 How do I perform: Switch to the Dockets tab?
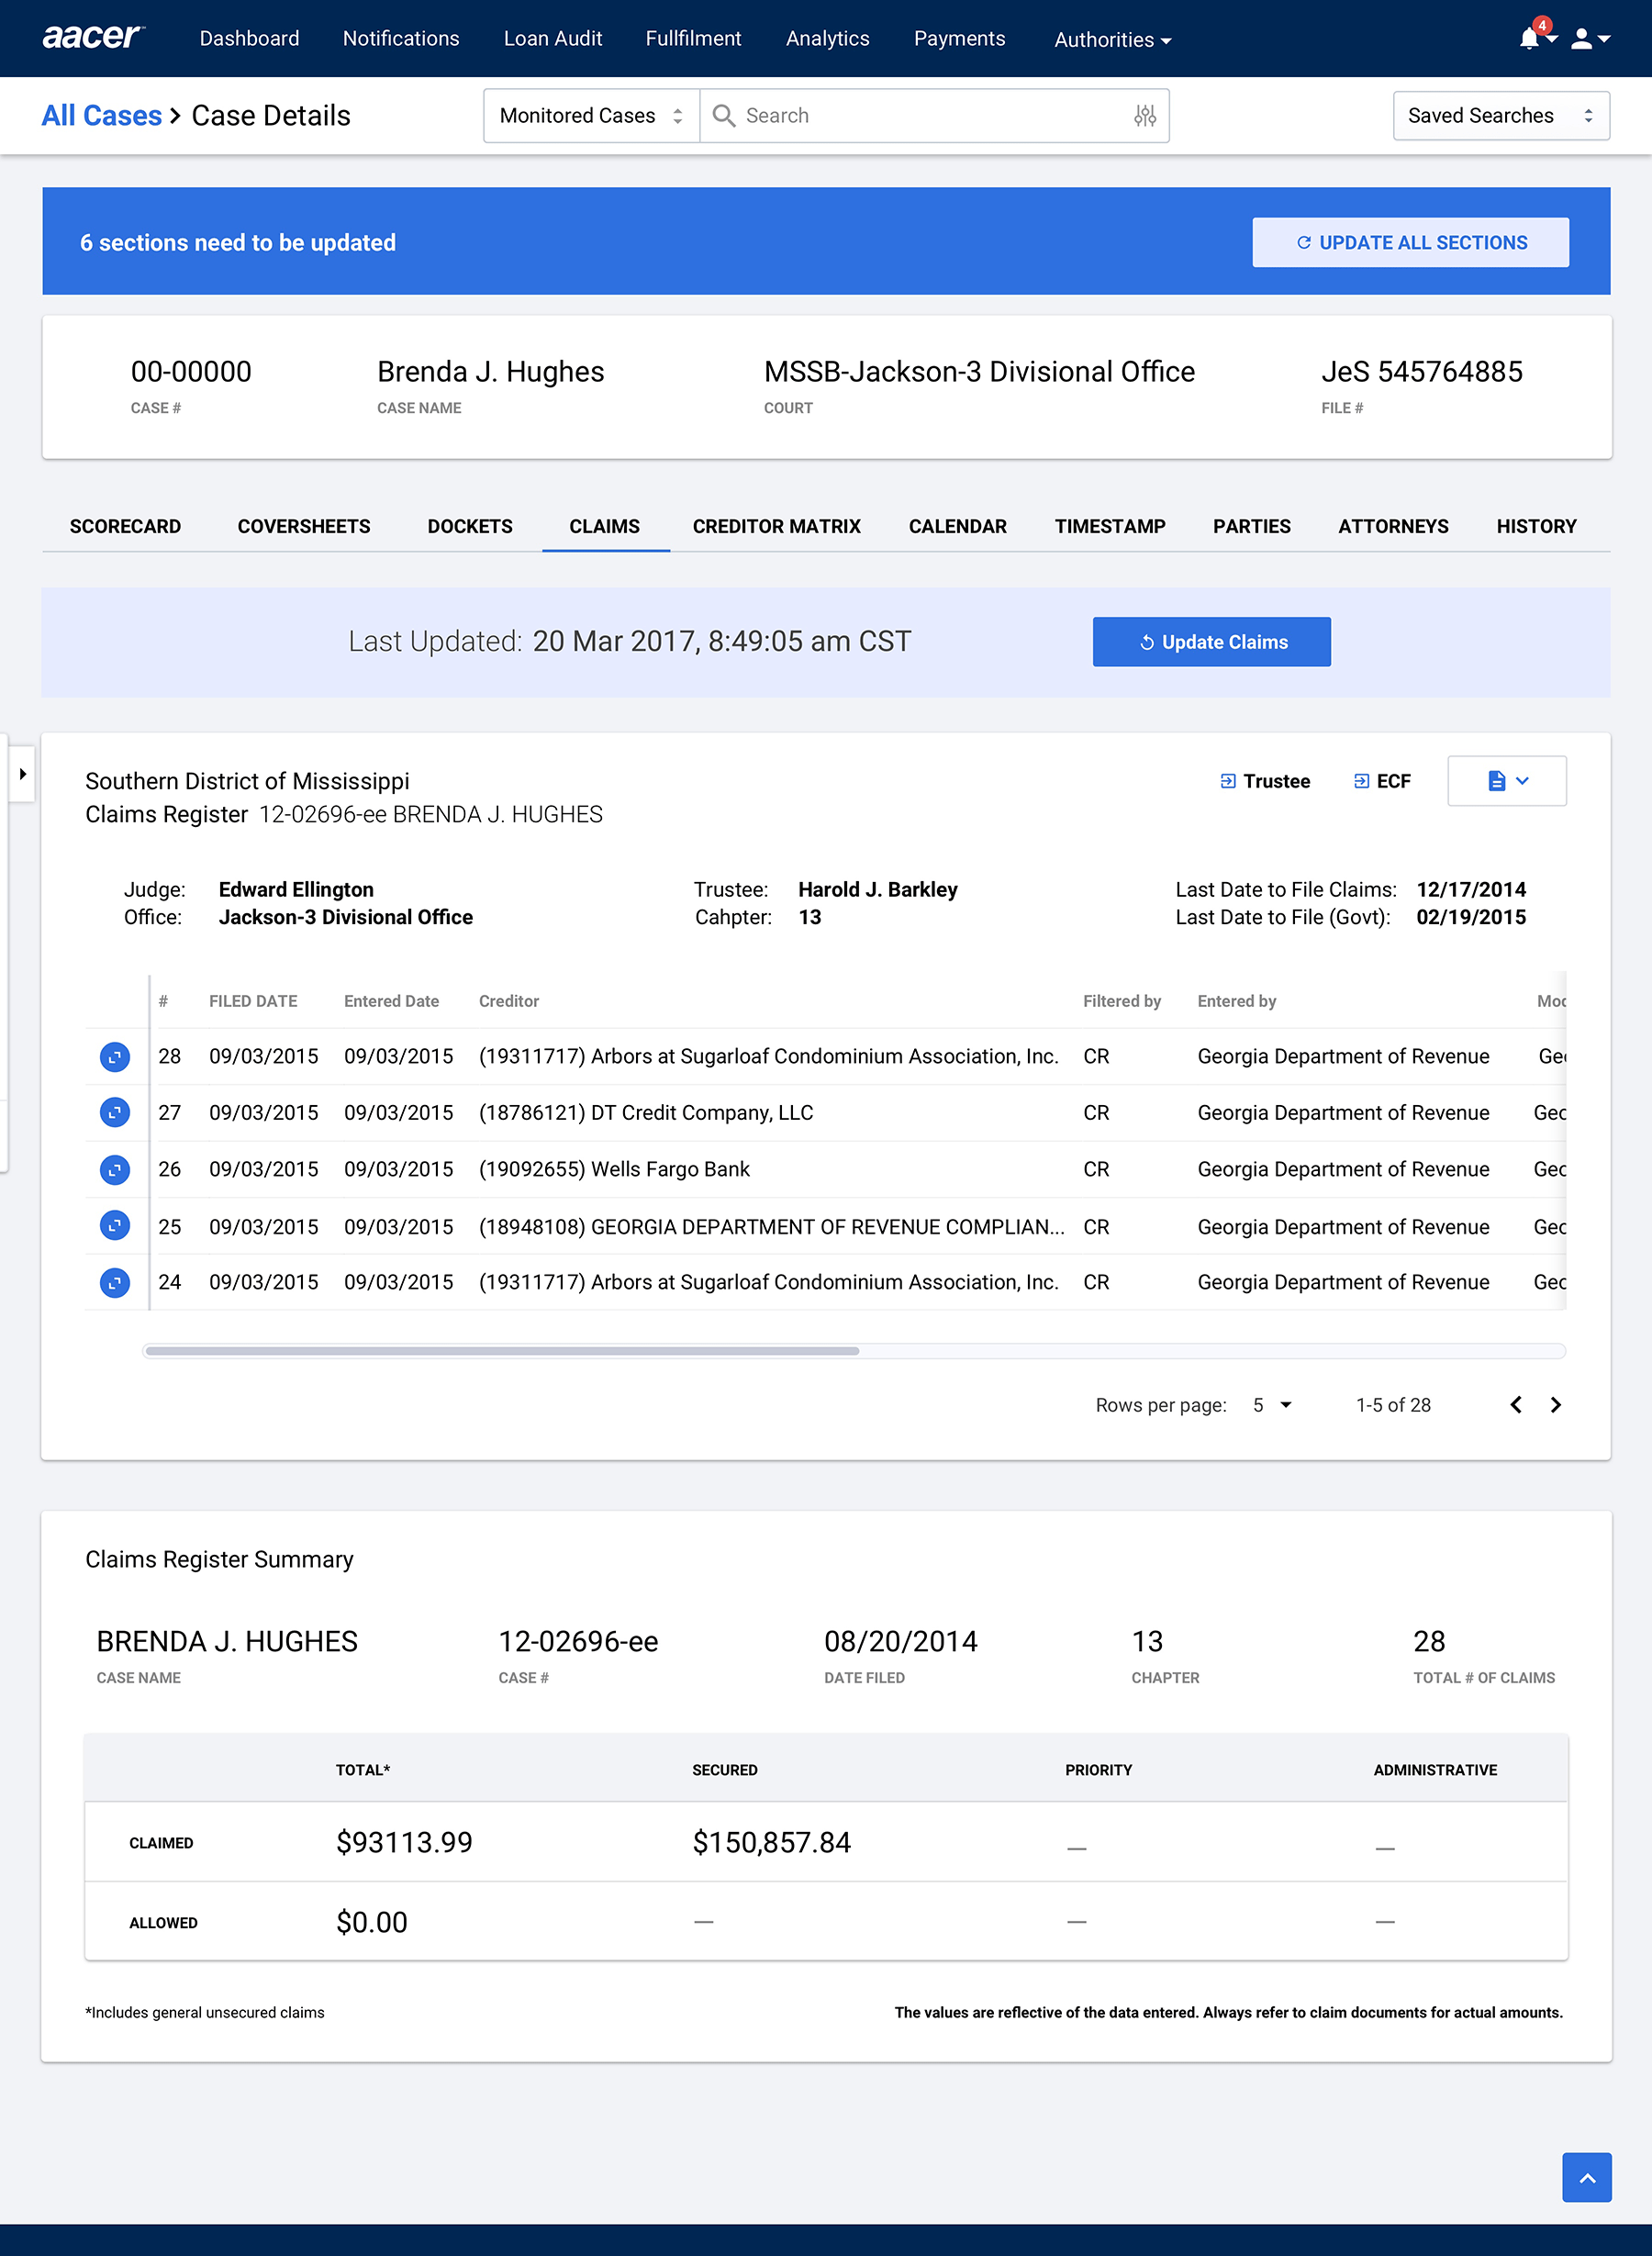pos(469,526)
